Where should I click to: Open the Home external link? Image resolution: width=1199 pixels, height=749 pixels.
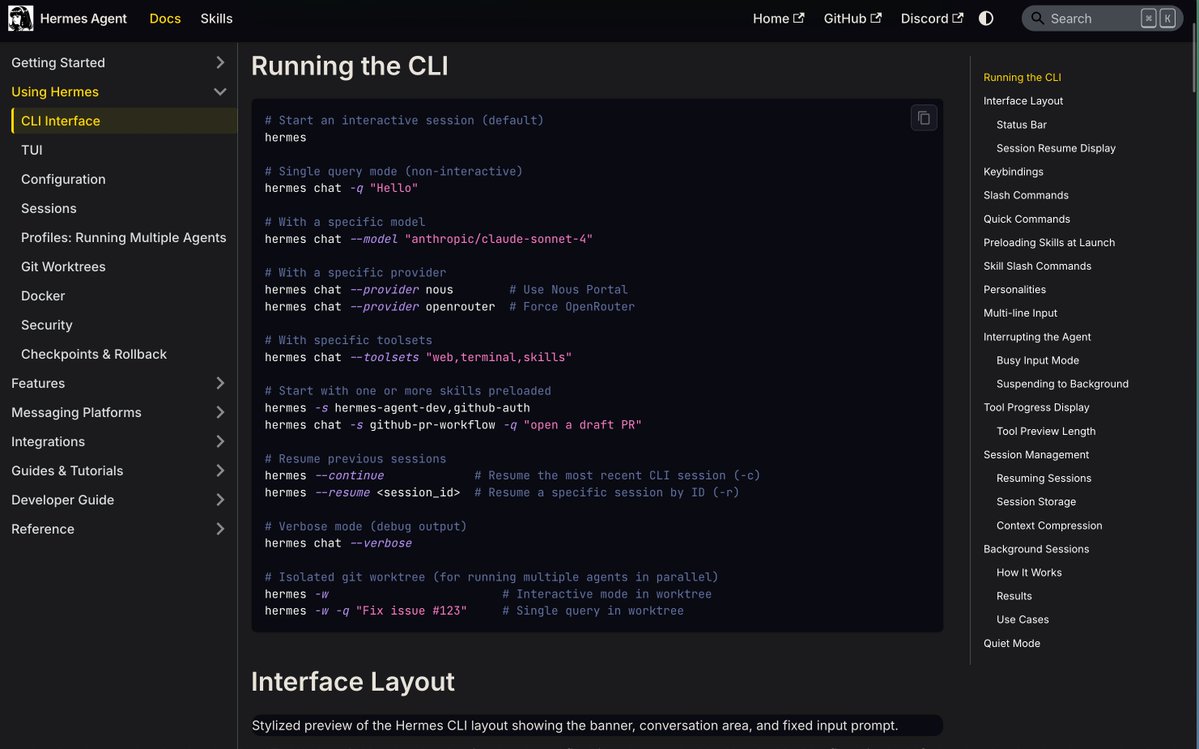(x=778, y=18)
